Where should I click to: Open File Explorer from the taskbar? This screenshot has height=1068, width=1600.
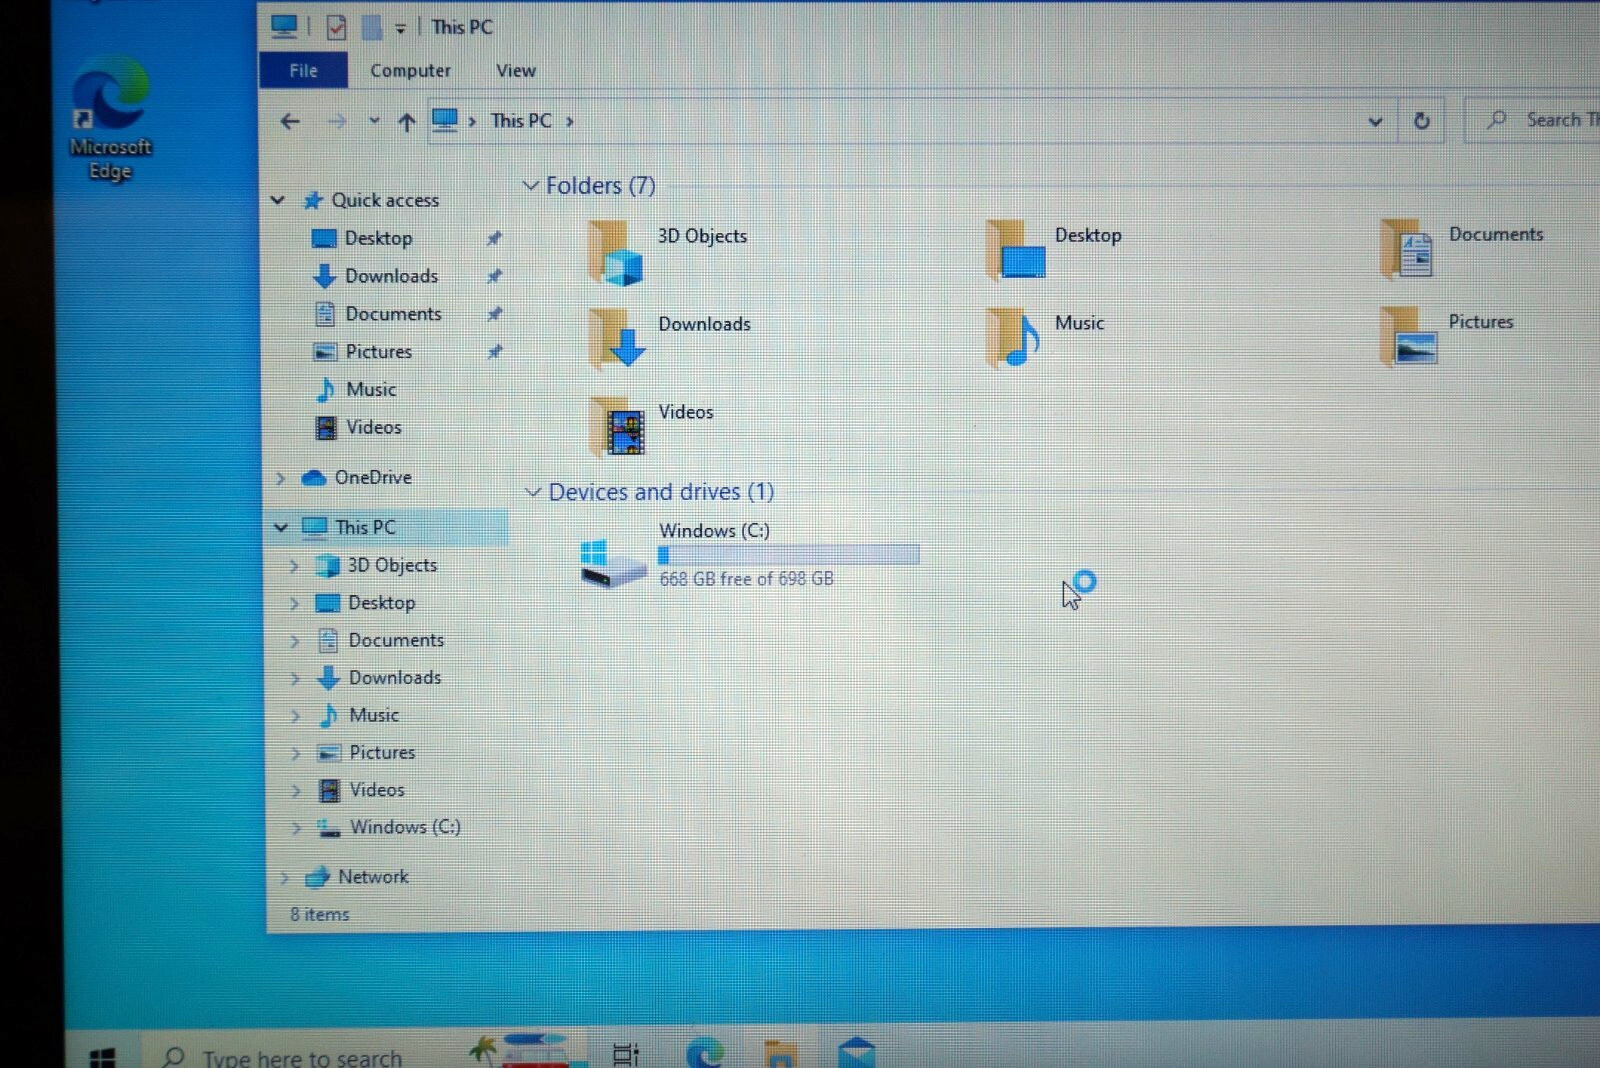[780, 1054]
